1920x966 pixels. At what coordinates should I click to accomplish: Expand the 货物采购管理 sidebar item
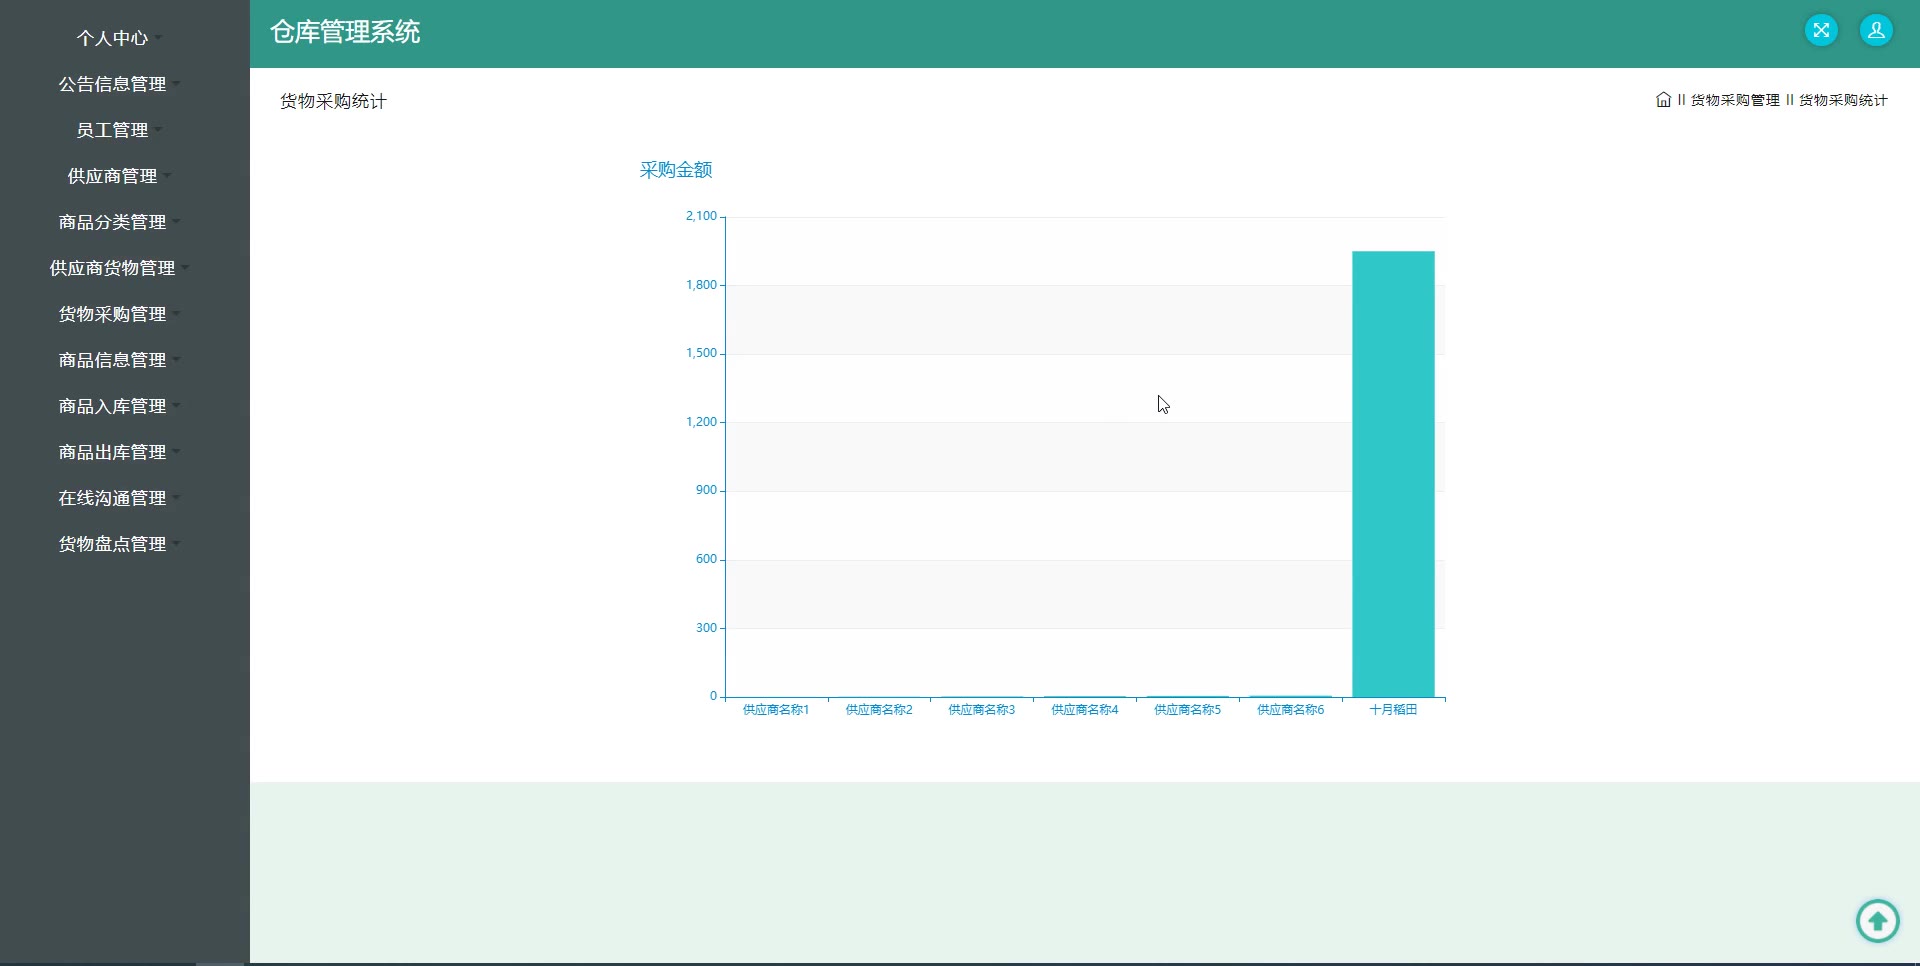pyautogui.click(x=112, y=314)
